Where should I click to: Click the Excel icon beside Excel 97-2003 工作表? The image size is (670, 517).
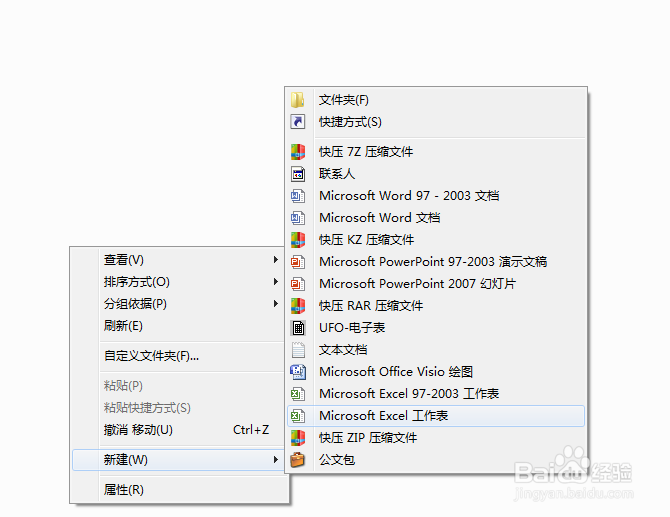tap(298, 394)
